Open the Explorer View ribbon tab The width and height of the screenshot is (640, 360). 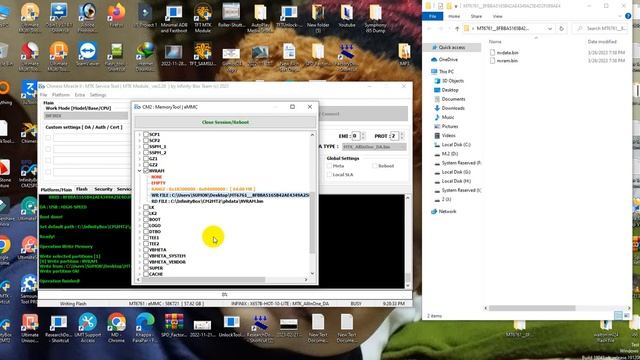point(498,16)
